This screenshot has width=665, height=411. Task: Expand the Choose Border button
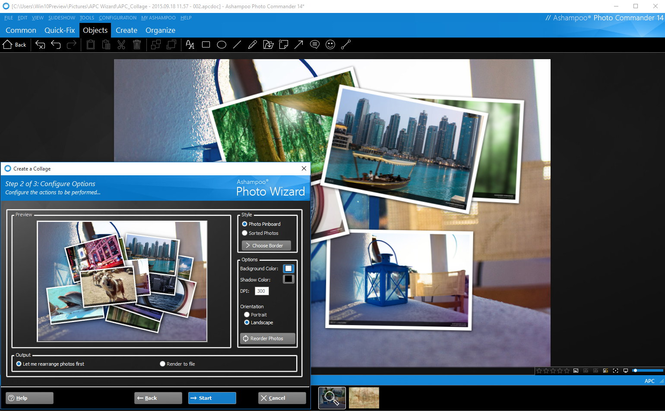tap(266, 246)
